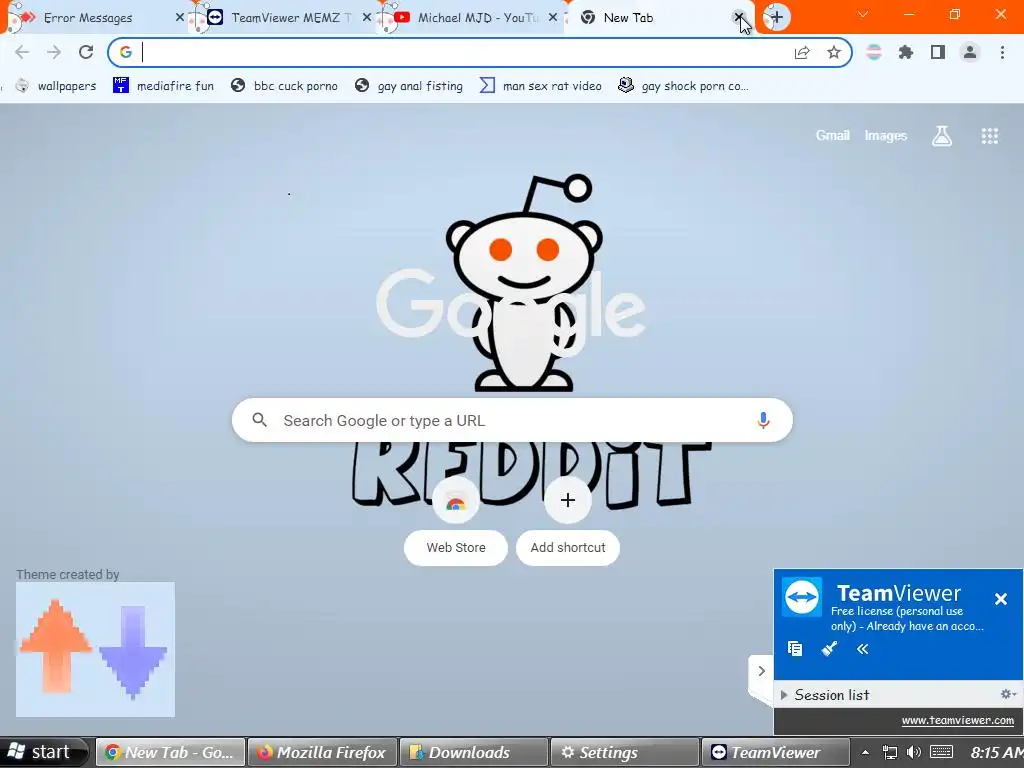Start voice search with the microphone
The width and height of the screenshot is (1024, 768).
coord(763,420)
